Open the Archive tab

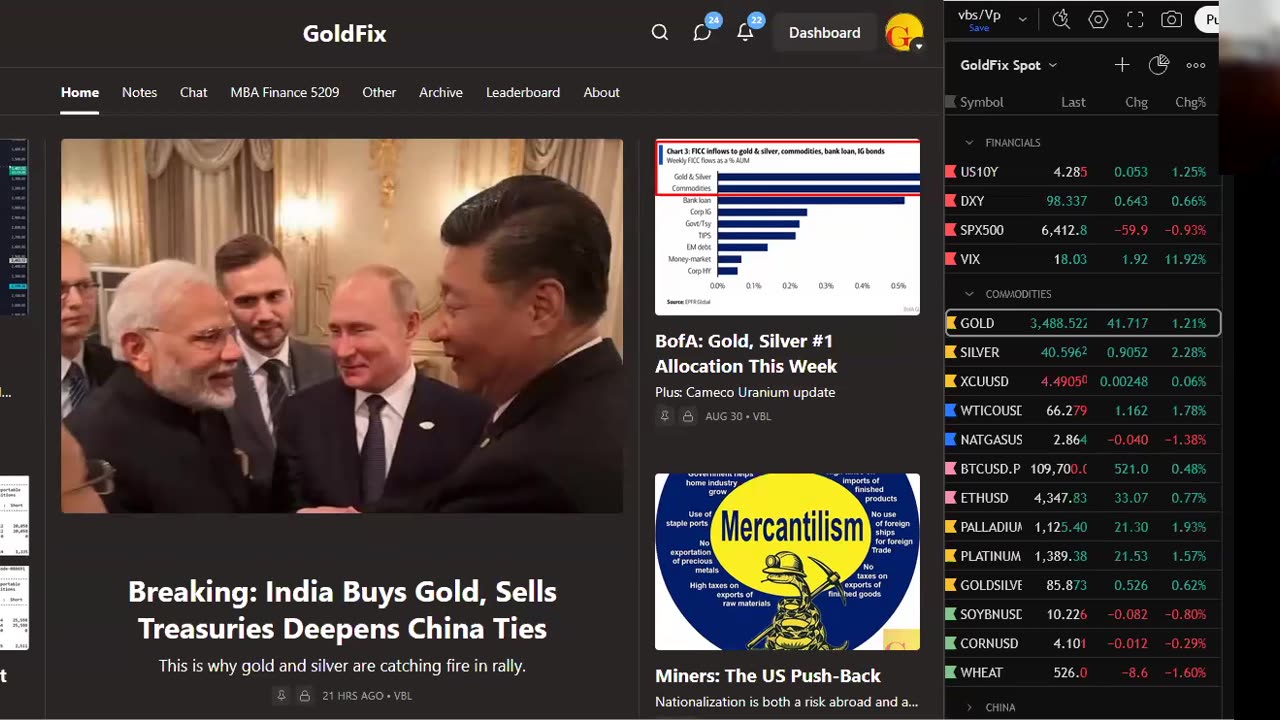point(441,92)
